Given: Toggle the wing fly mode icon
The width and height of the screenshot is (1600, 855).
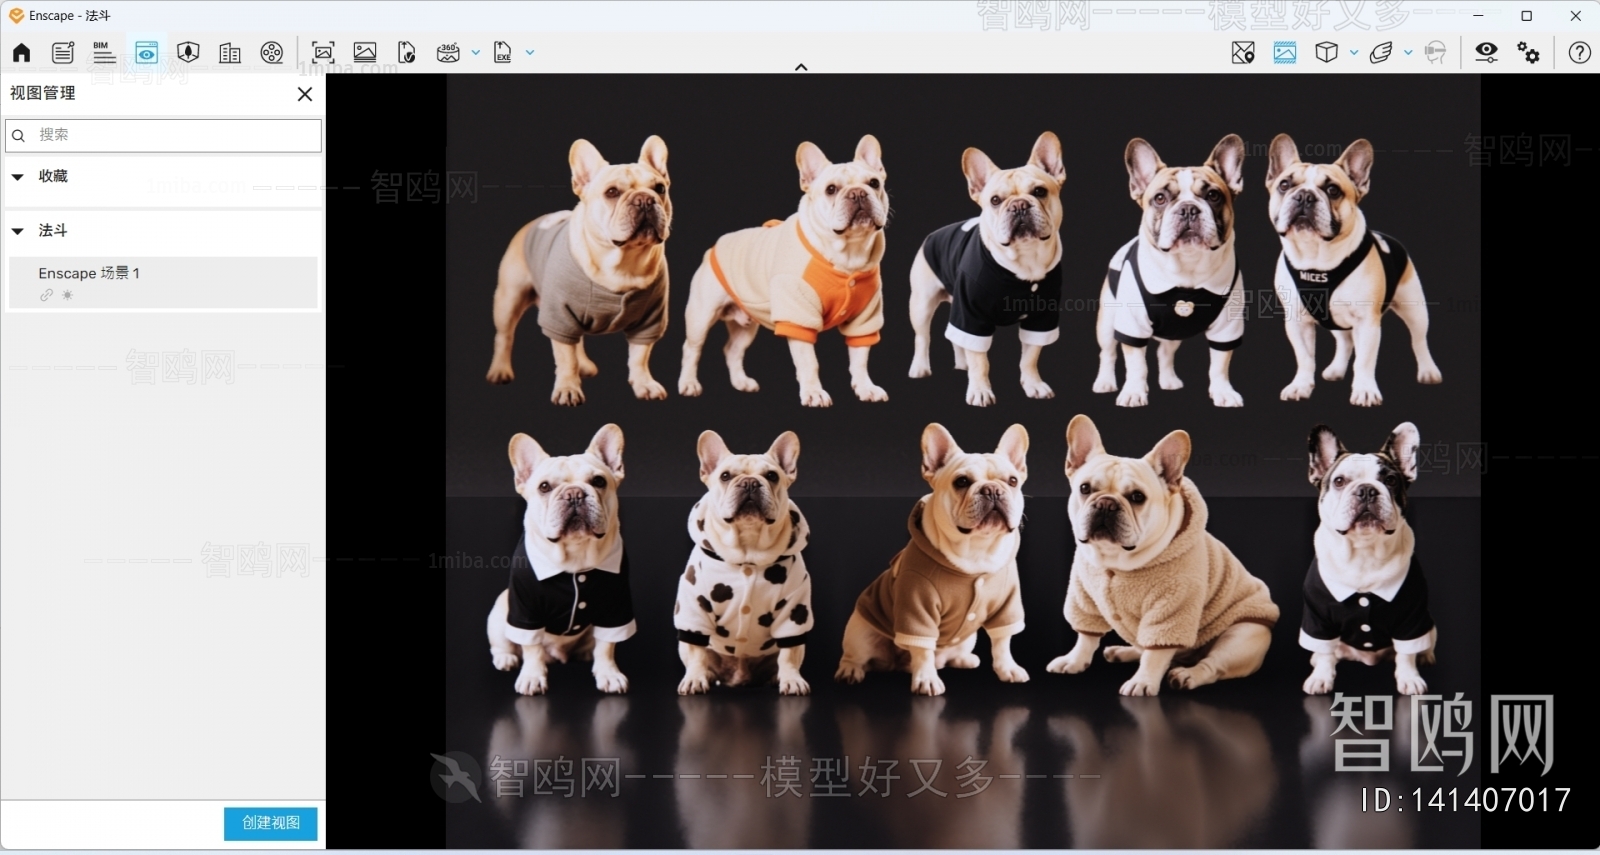Looking at the screenshot, I should tap(1381, 53).
